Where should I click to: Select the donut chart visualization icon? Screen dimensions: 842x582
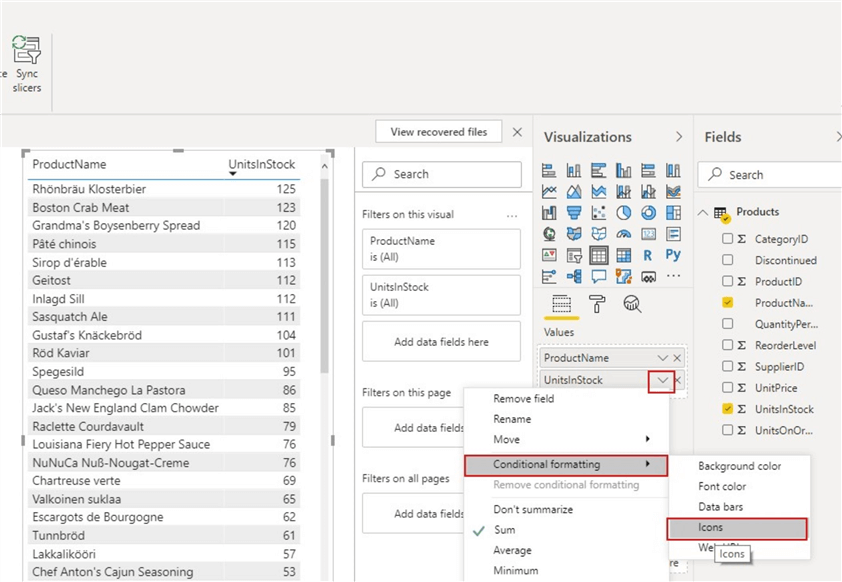pyautogui.click(x=648, y=213)
